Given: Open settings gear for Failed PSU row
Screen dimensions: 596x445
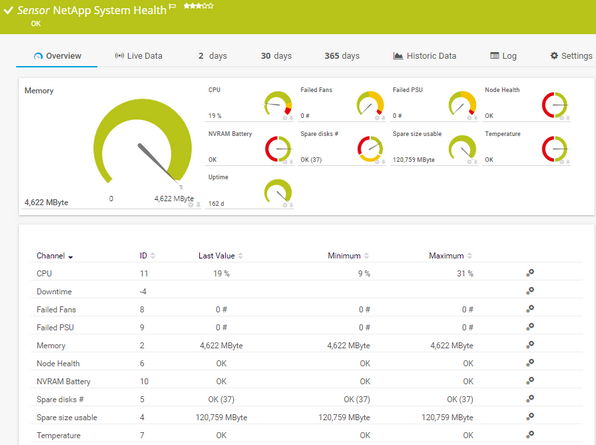Looking at the screenshot, I should pyautogui.click(x=530, y=326).
